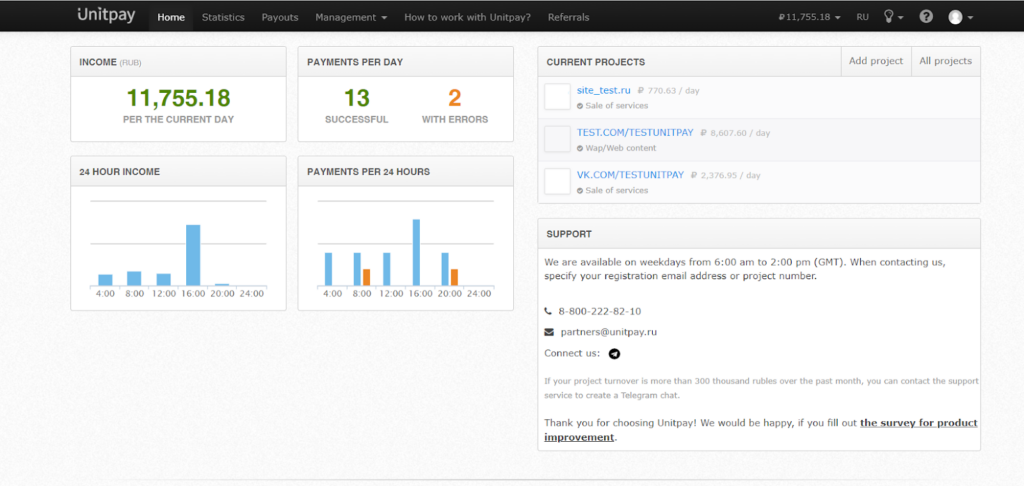This screenshot has width=1024, height=486.
Task: Click the envelope icon beside partners@unitpay.ru
Action: tap(549, 332)
